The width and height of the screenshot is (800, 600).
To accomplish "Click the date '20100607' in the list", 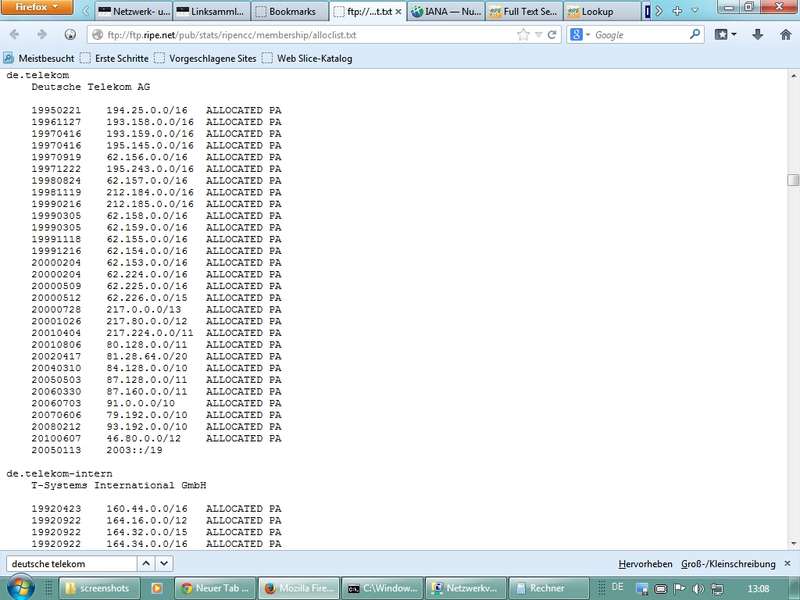I will 56,438.
